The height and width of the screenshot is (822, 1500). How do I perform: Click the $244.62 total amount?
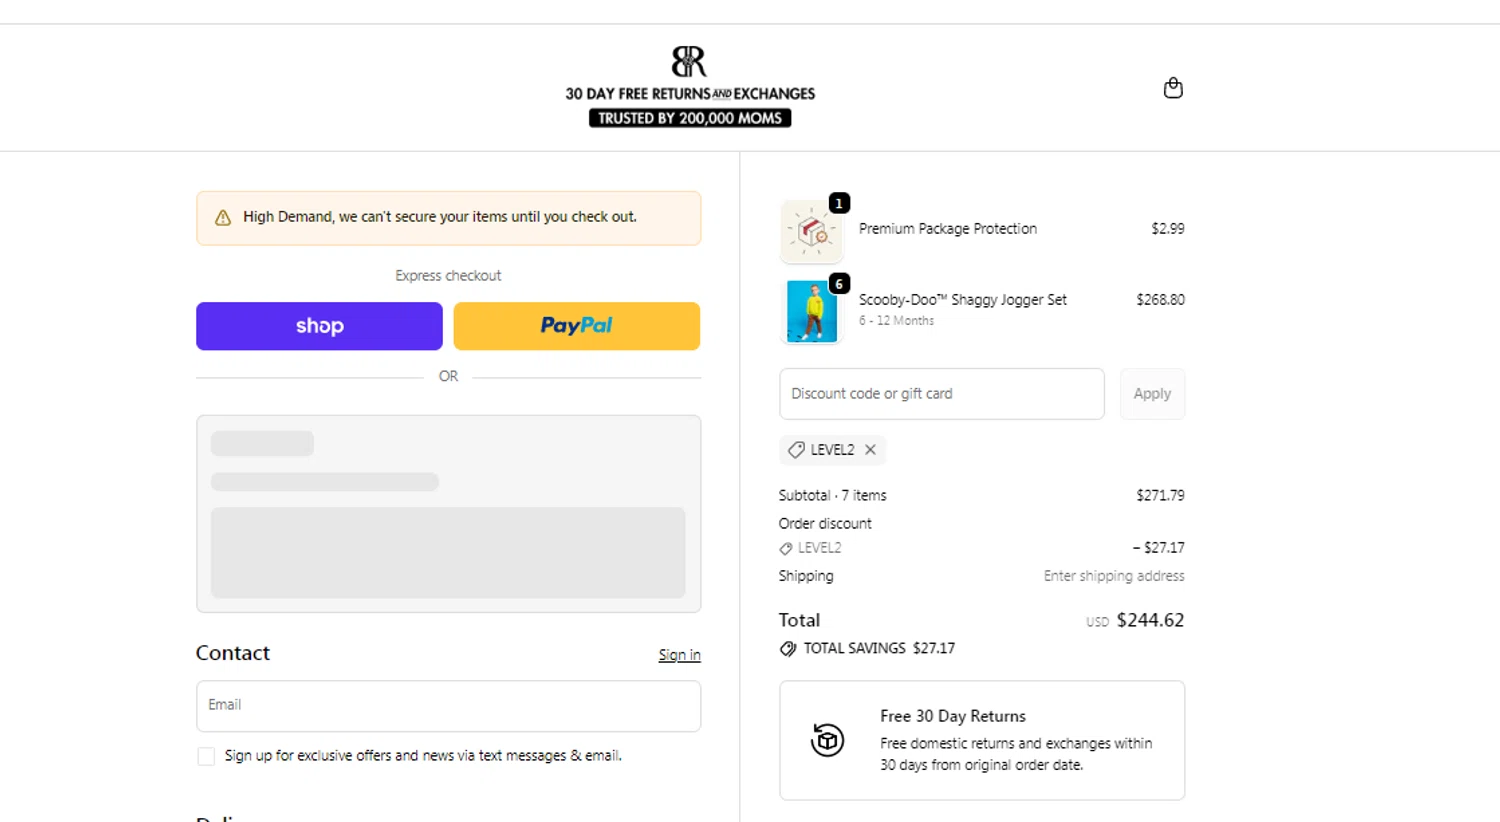[1150, 620]
